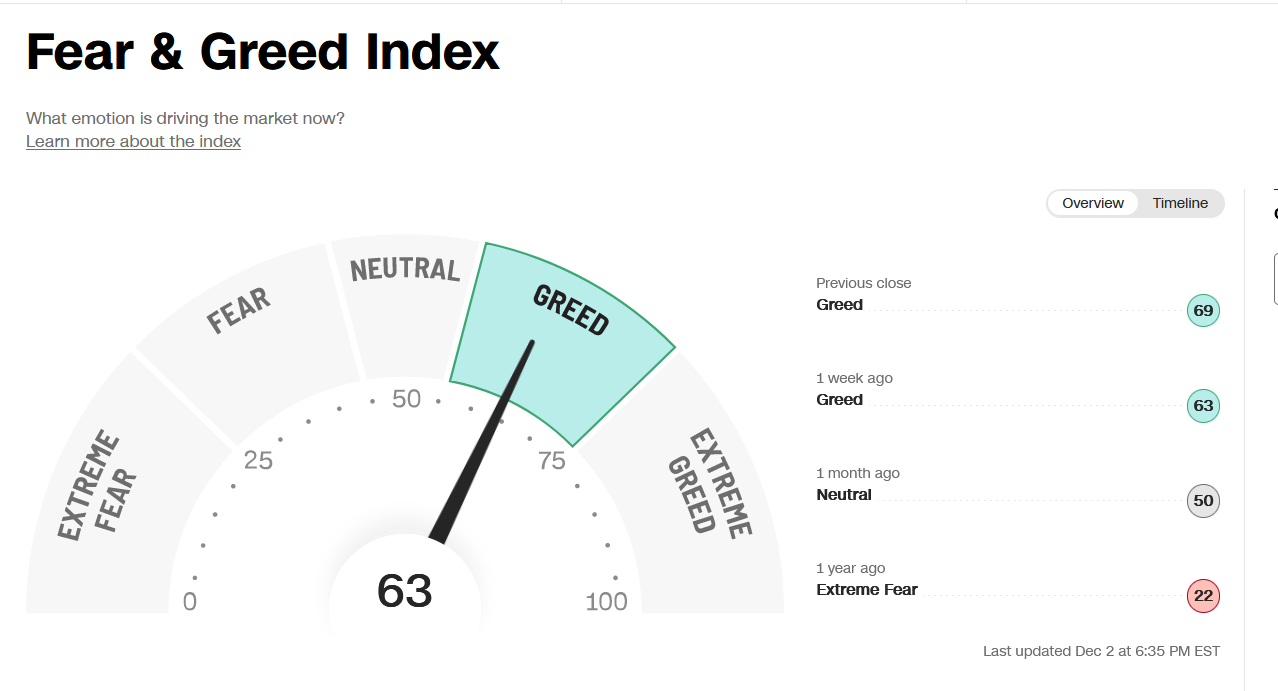Viewport: 1278px width, 691px height.
Task: Open the 'Learn more about the index' link
Action: coord(133,141)
